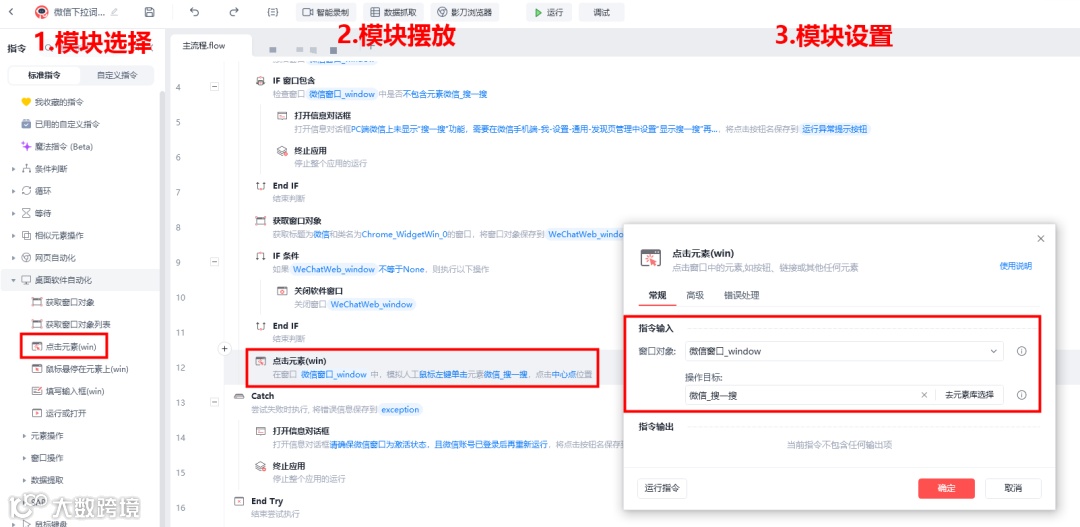Click 去元素库选择 button
This screenshot has height=527, width=1080.
(969, 395)
